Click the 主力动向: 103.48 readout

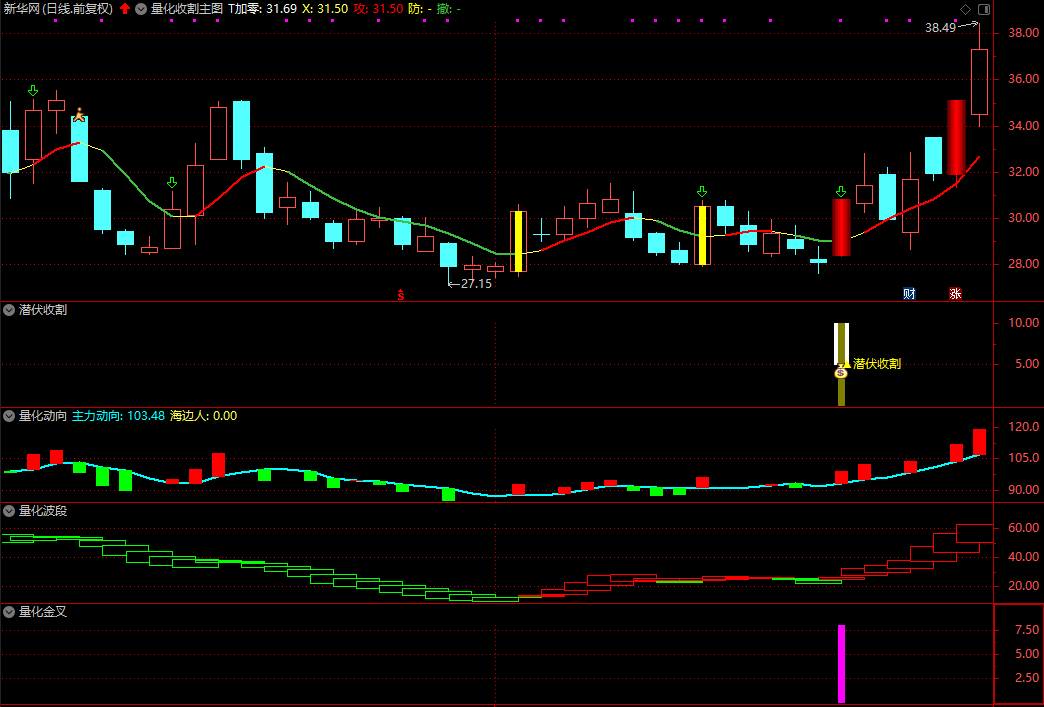pyautogui.click(x=119, y=416)
